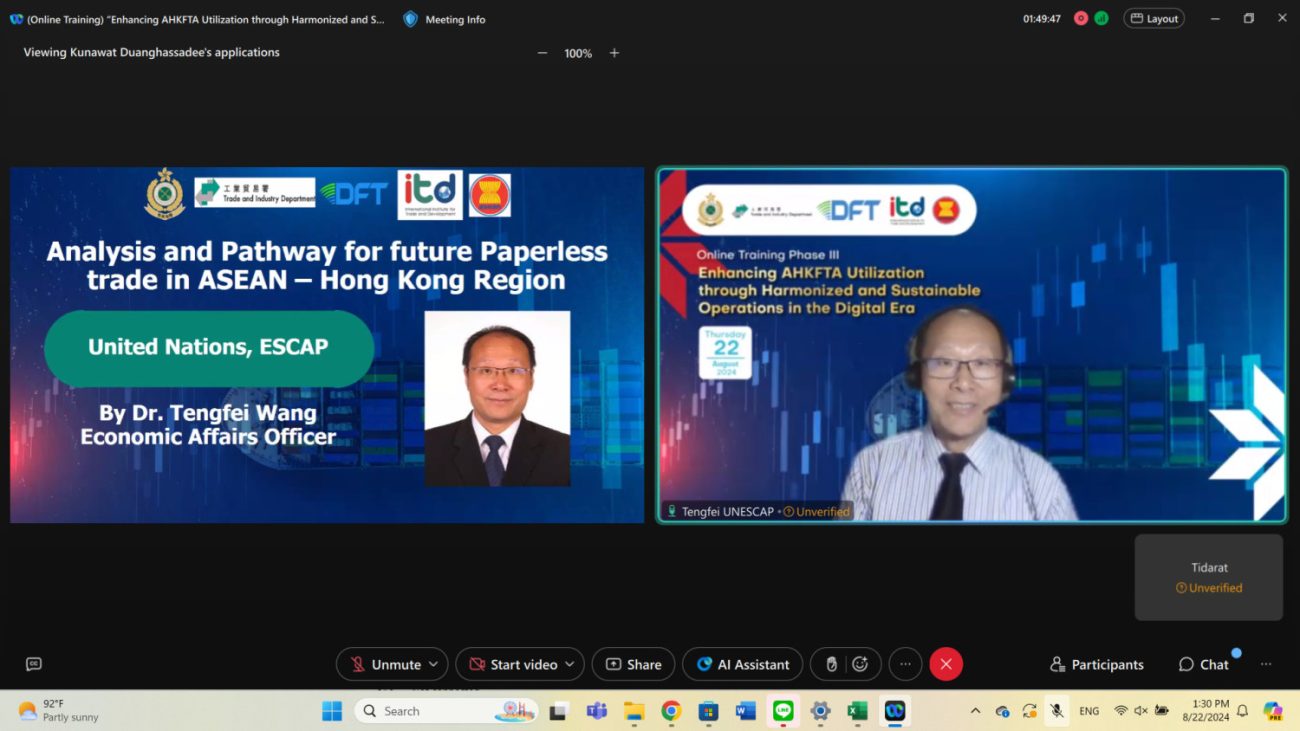
Task: Open the weather widget showing 92°F
Action: click(x=58, y=711)
